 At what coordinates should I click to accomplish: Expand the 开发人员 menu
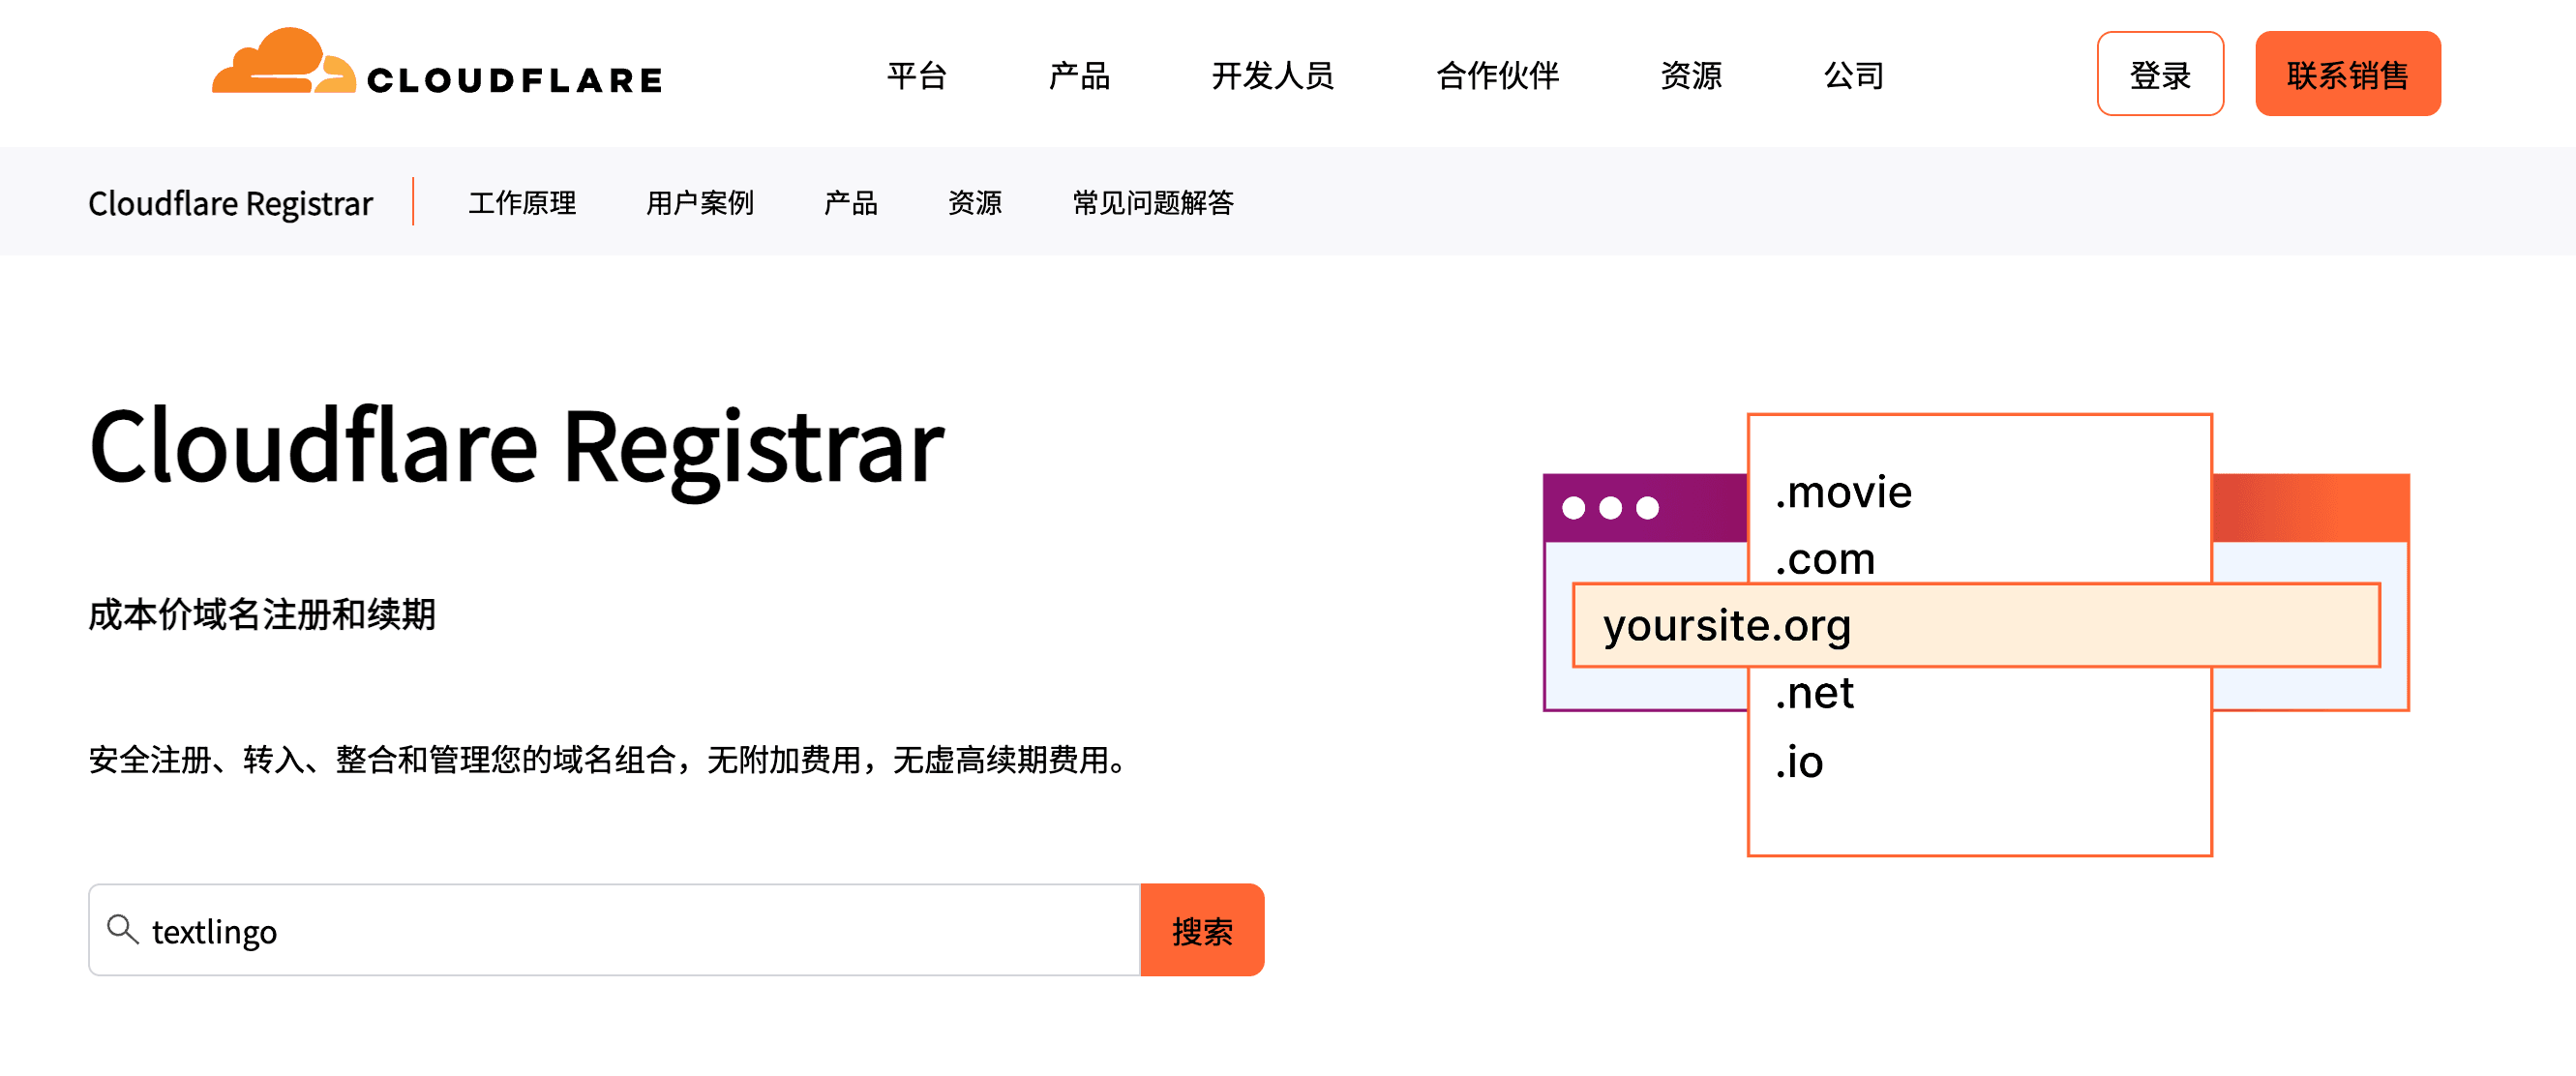(x=1272, y=75)
